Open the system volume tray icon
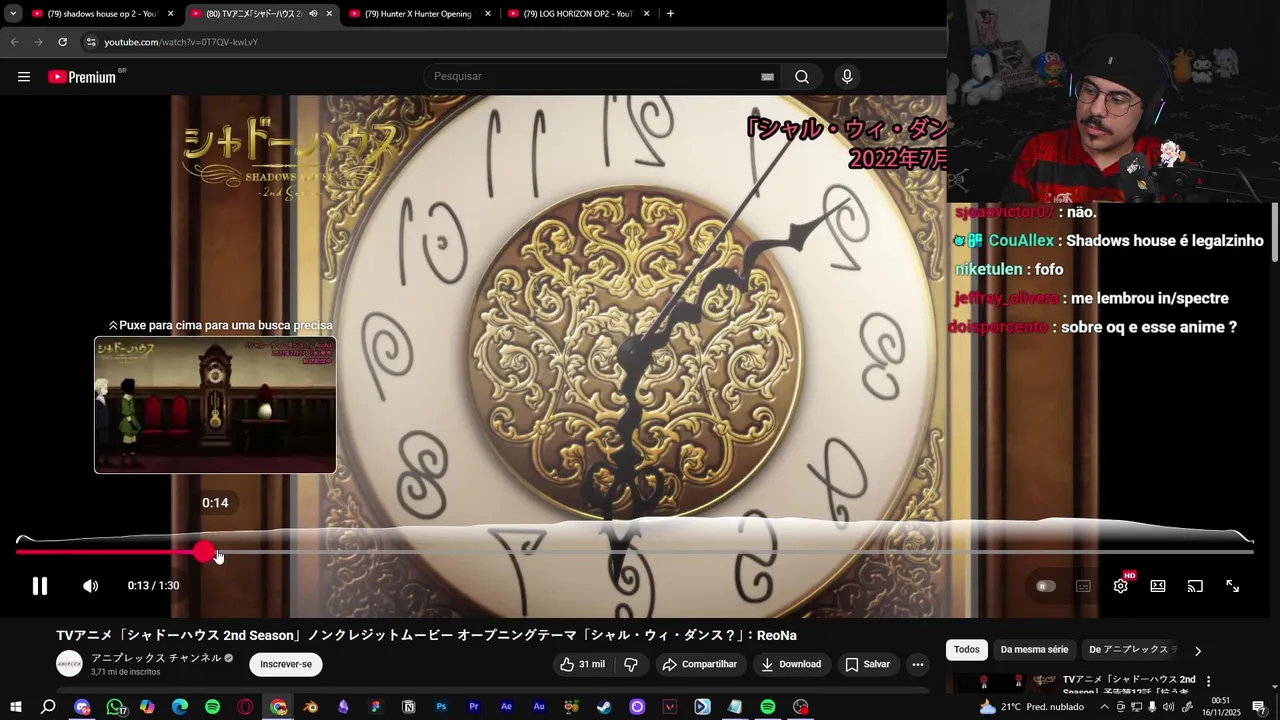Viewport: 1280px width, 720px height. point(1169,707)
